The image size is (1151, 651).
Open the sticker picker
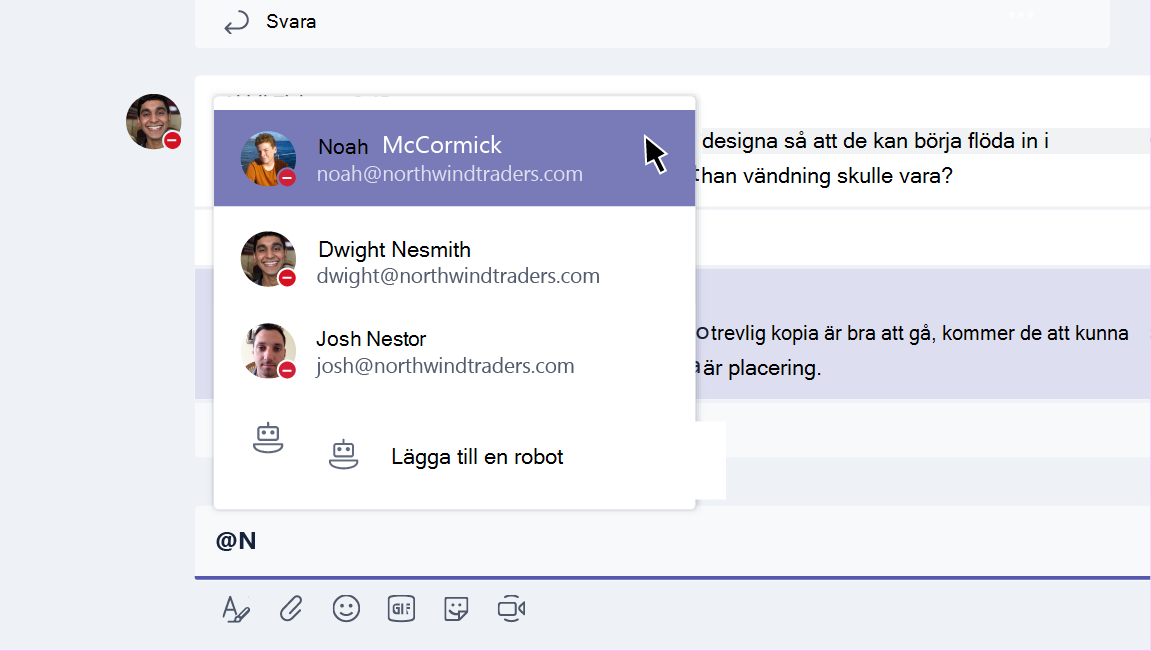[457, 609]
